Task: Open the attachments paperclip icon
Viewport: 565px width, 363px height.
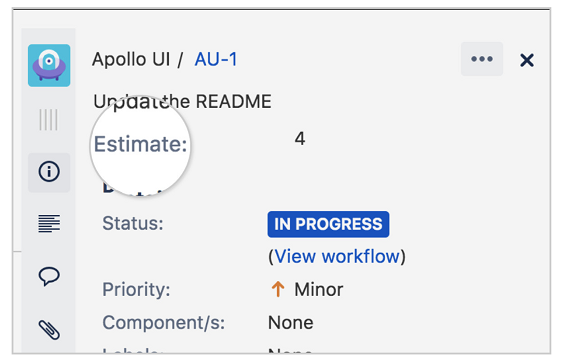Action: [x=49, y=329]
